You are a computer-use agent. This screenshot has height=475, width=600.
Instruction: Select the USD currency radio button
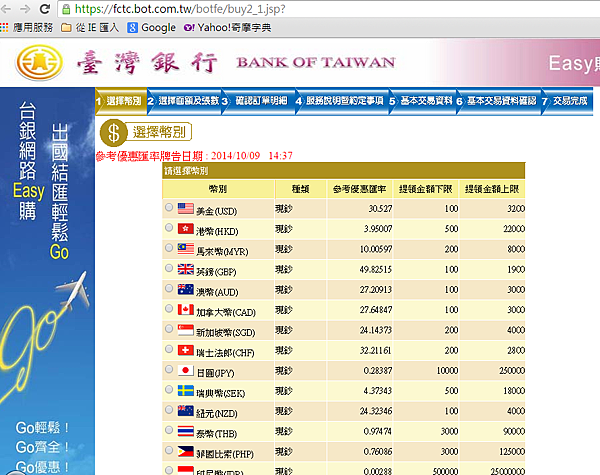click(169, 207)
